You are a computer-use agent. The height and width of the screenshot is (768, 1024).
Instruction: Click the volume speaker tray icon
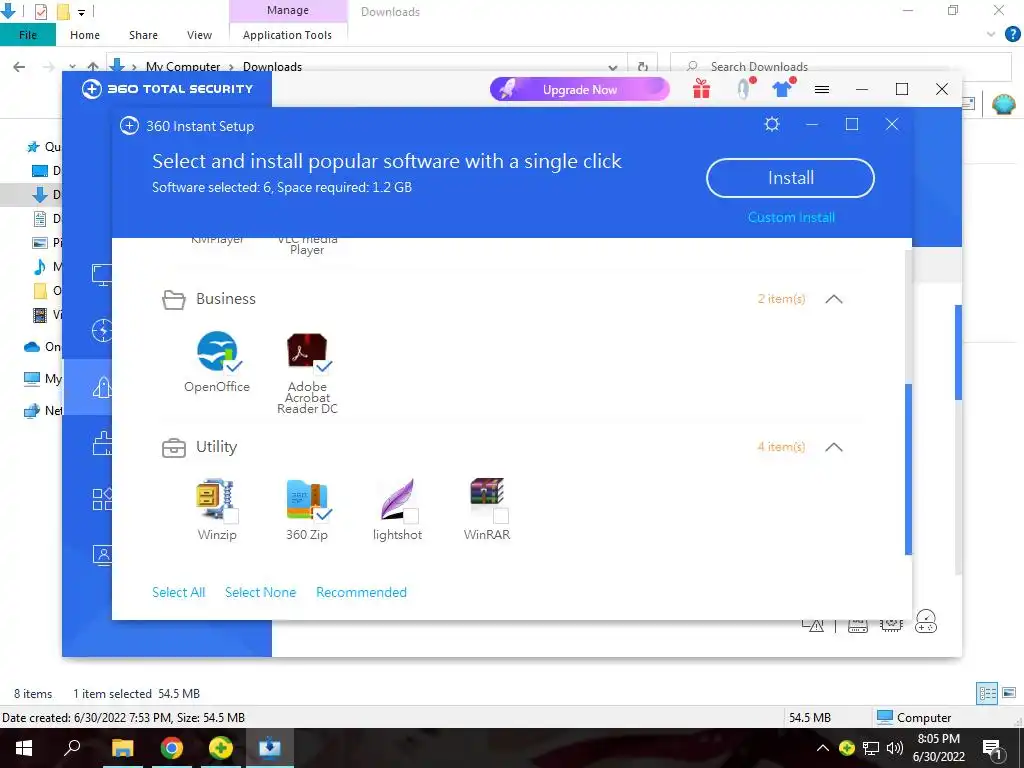click(x=894, y=748)
